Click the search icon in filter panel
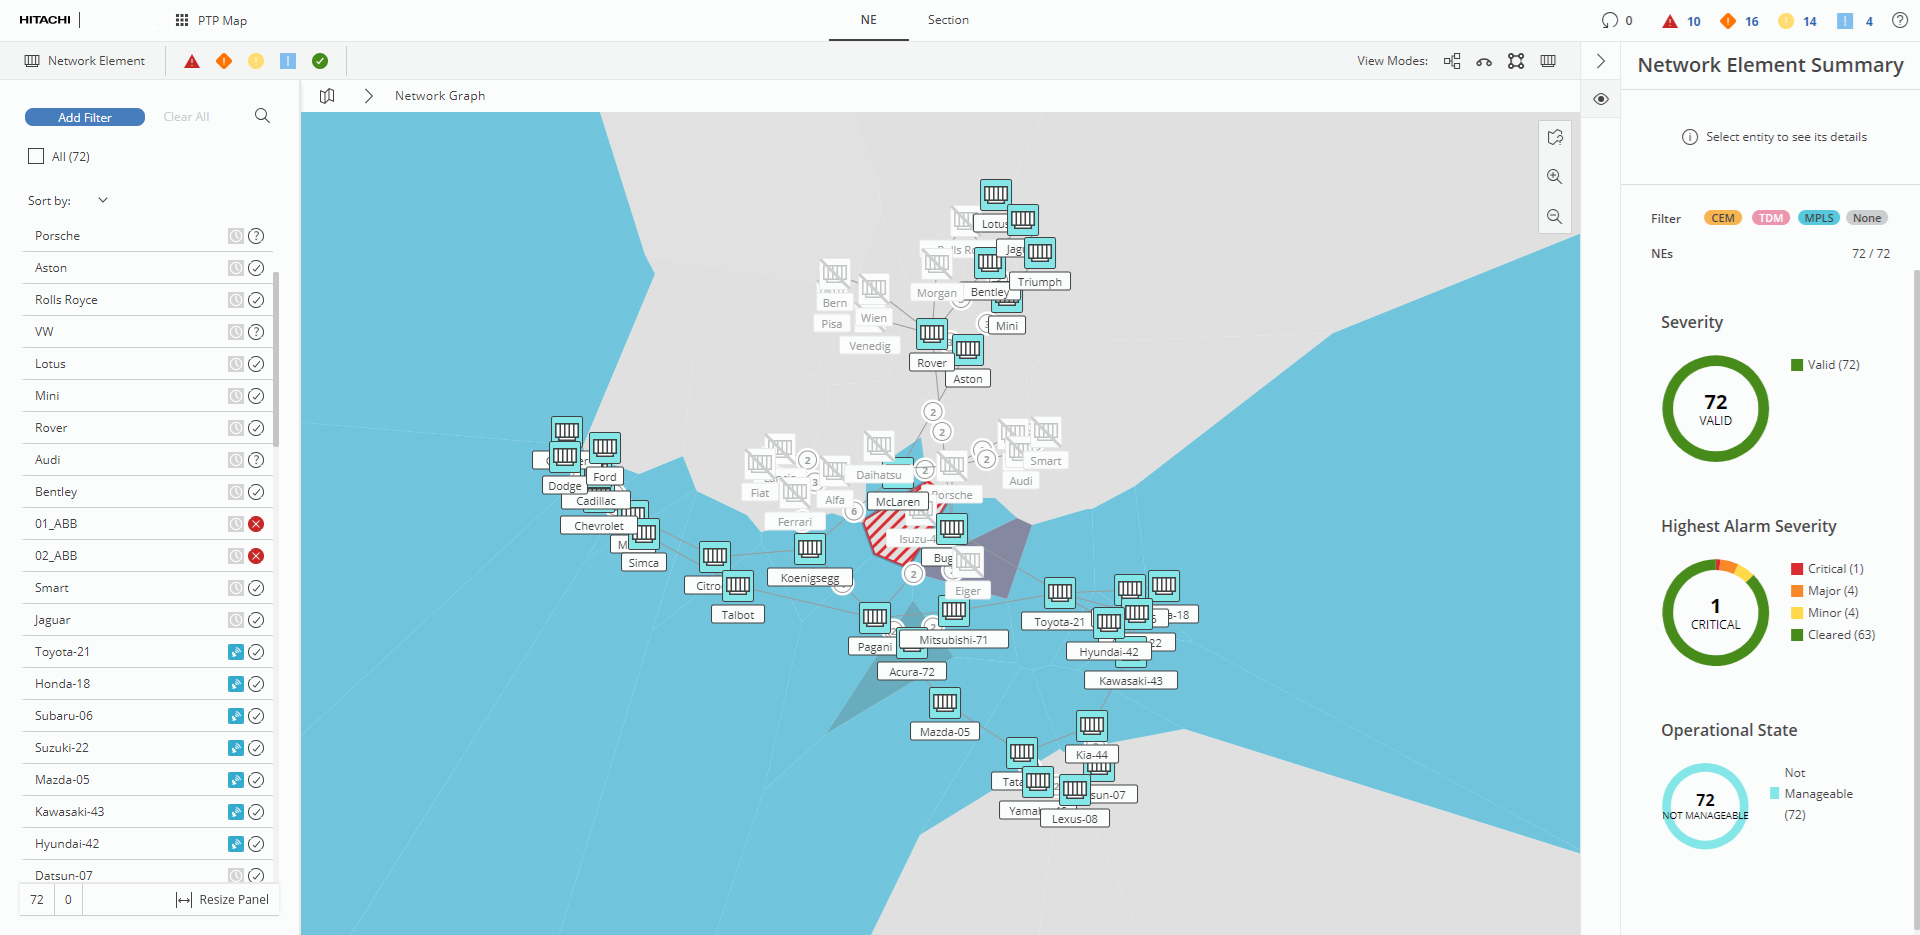Image resolution: width=1920 pixels, height=935 pixels. click(262, 116)
